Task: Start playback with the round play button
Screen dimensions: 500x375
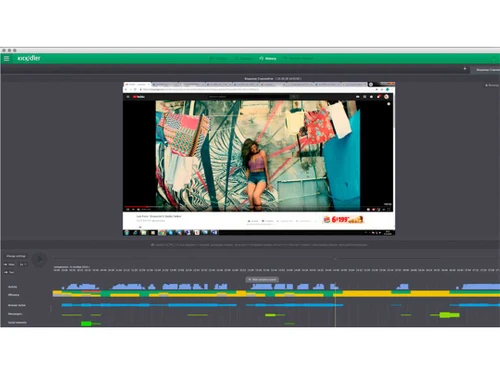Action: (x=39, y=259)
